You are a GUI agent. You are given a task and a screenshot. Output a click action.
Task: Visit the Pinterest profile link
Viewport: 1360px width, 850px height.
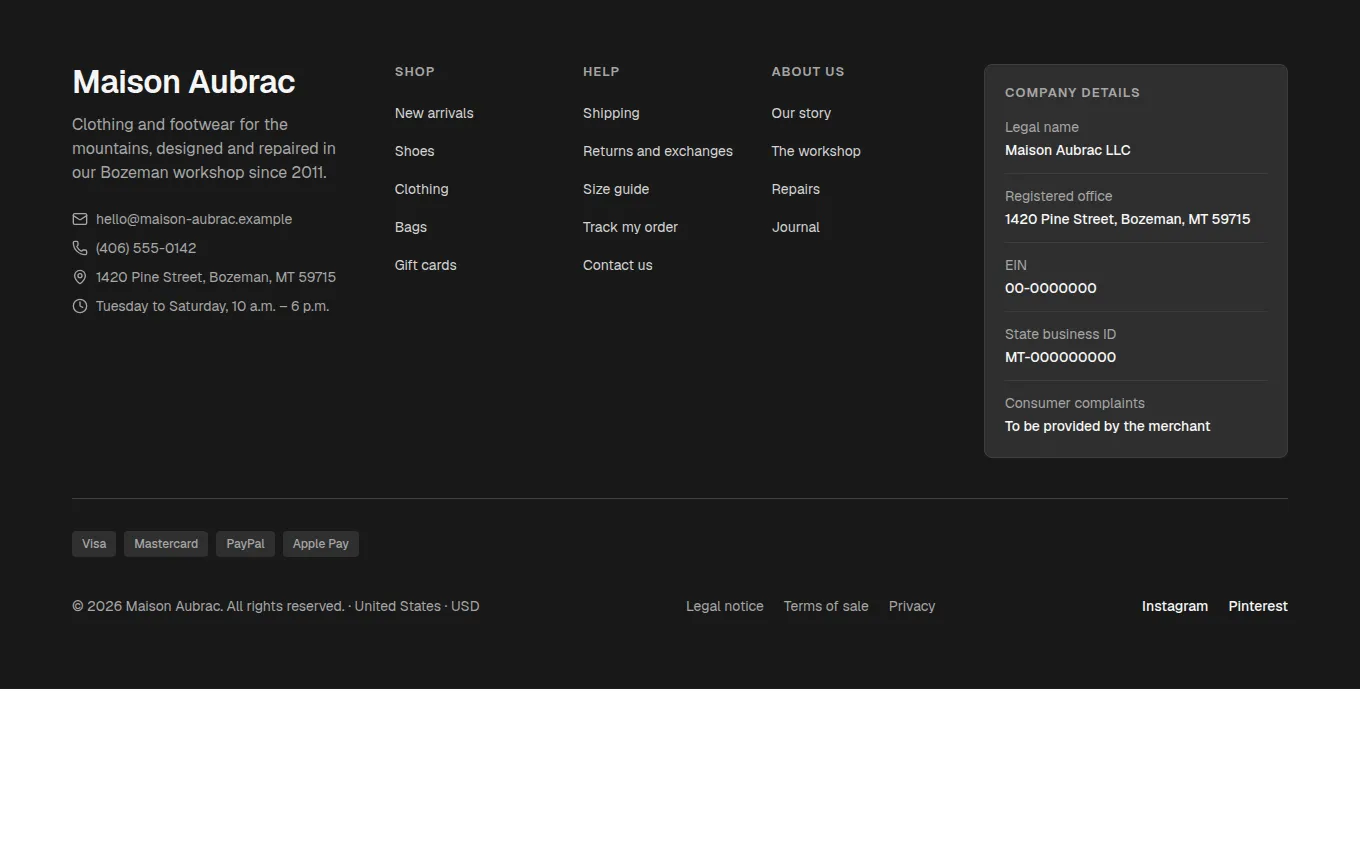(1258, 606)
